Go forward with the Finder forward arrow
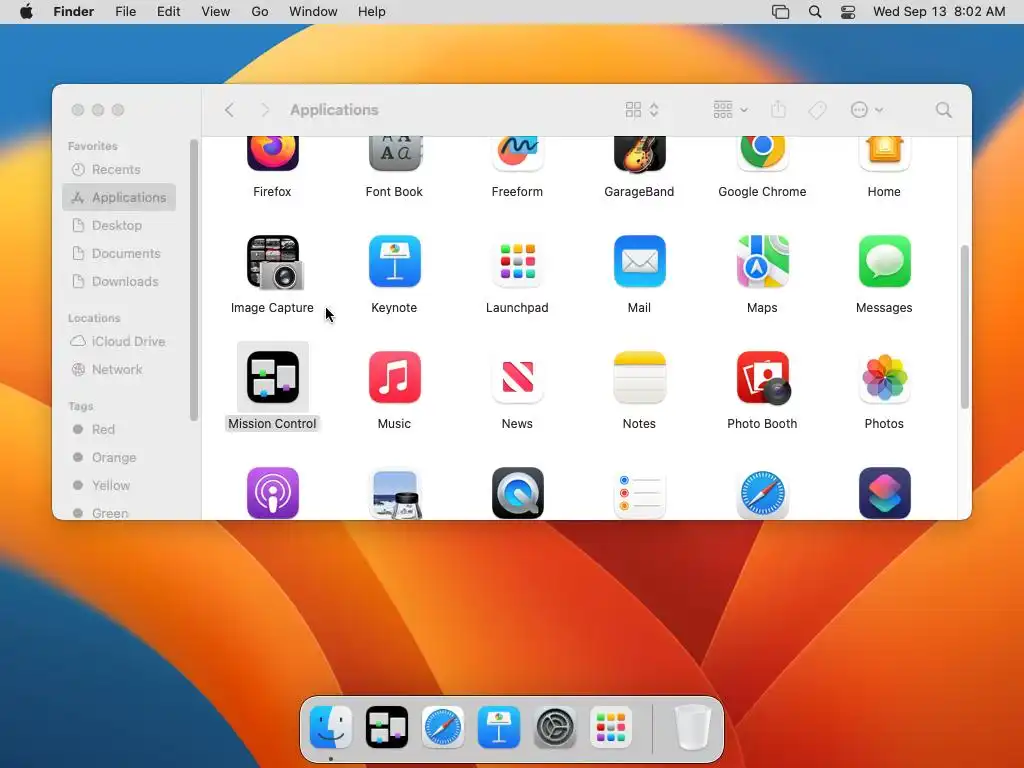 264,110
